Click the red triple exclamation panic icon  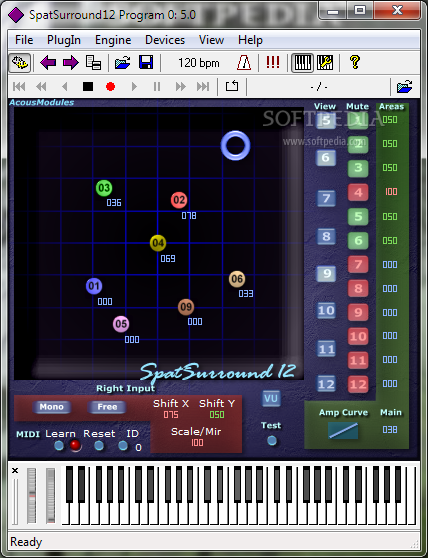pos(273,63)
